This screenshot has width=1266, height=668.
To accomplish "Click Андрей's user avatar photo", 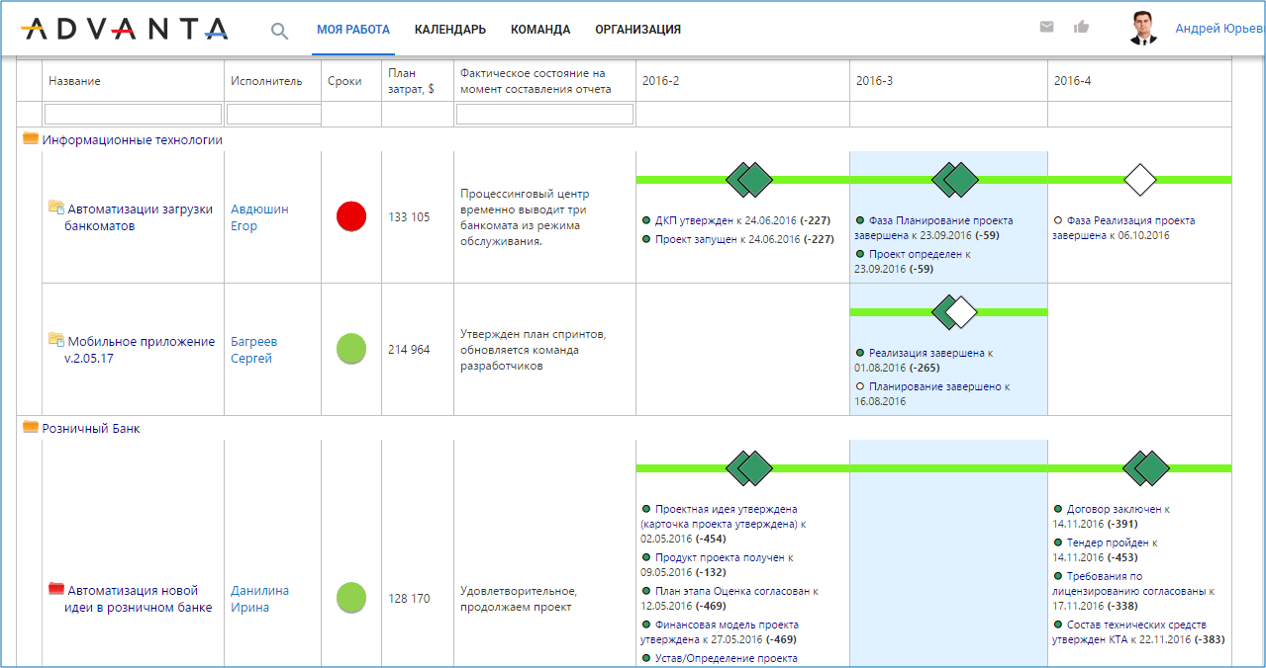I will pyautogui.click(x=1143, y=29).
